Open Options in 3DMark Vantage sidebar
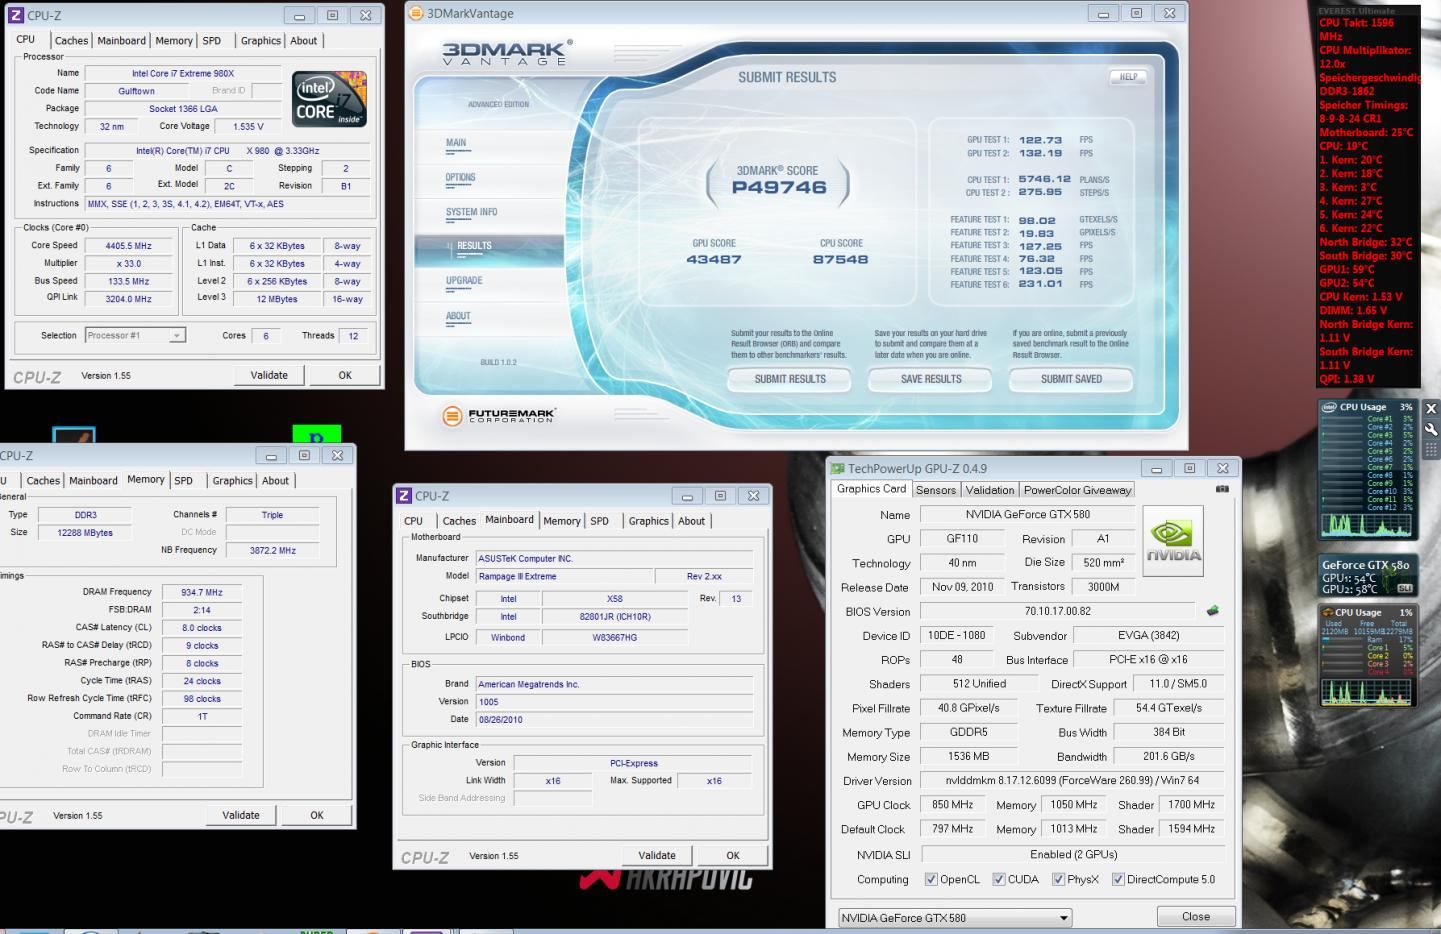 tap(461, 178)
